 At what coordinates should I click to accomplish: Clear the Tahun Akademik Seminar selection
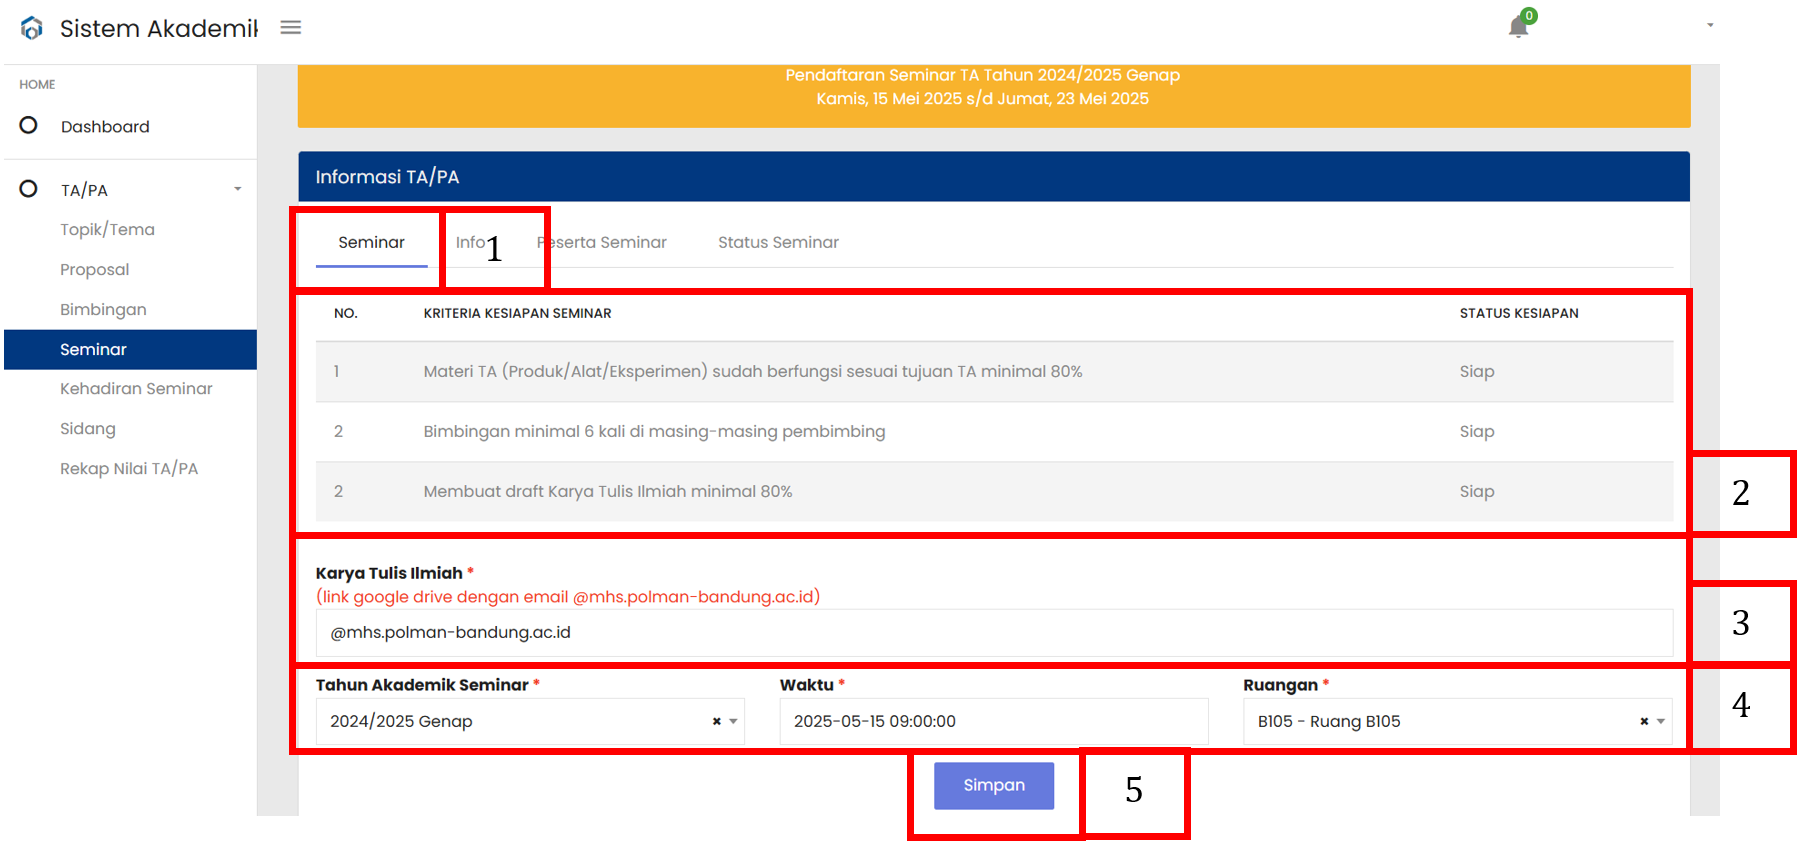716,721
